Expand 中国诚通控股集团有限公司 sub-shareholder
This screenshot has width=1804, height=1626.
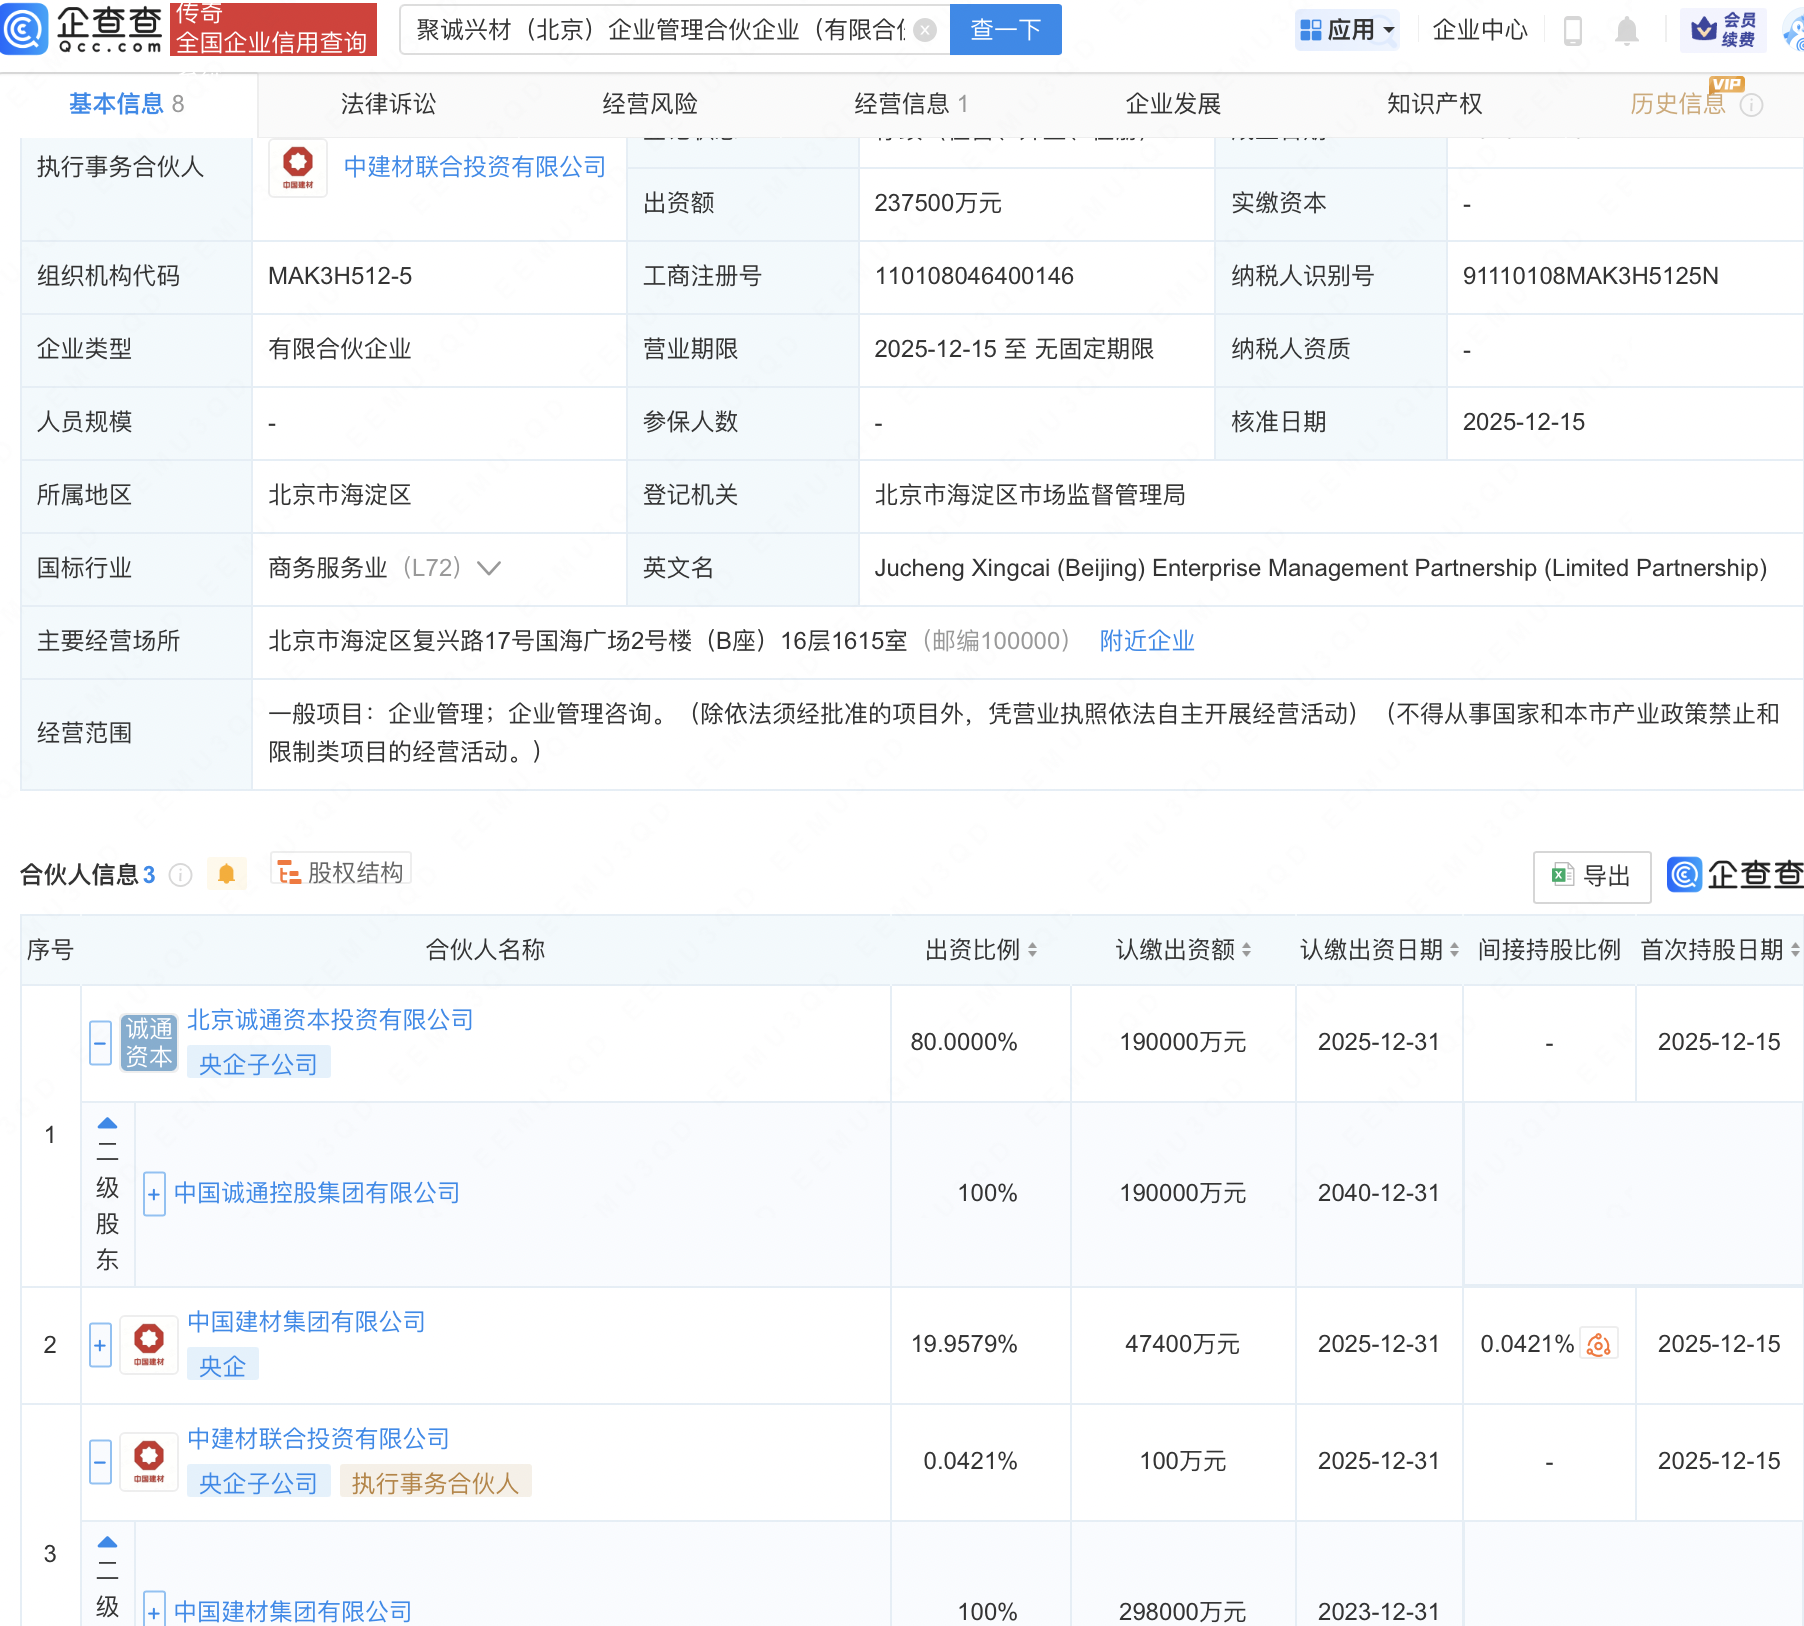(154, 1194)
